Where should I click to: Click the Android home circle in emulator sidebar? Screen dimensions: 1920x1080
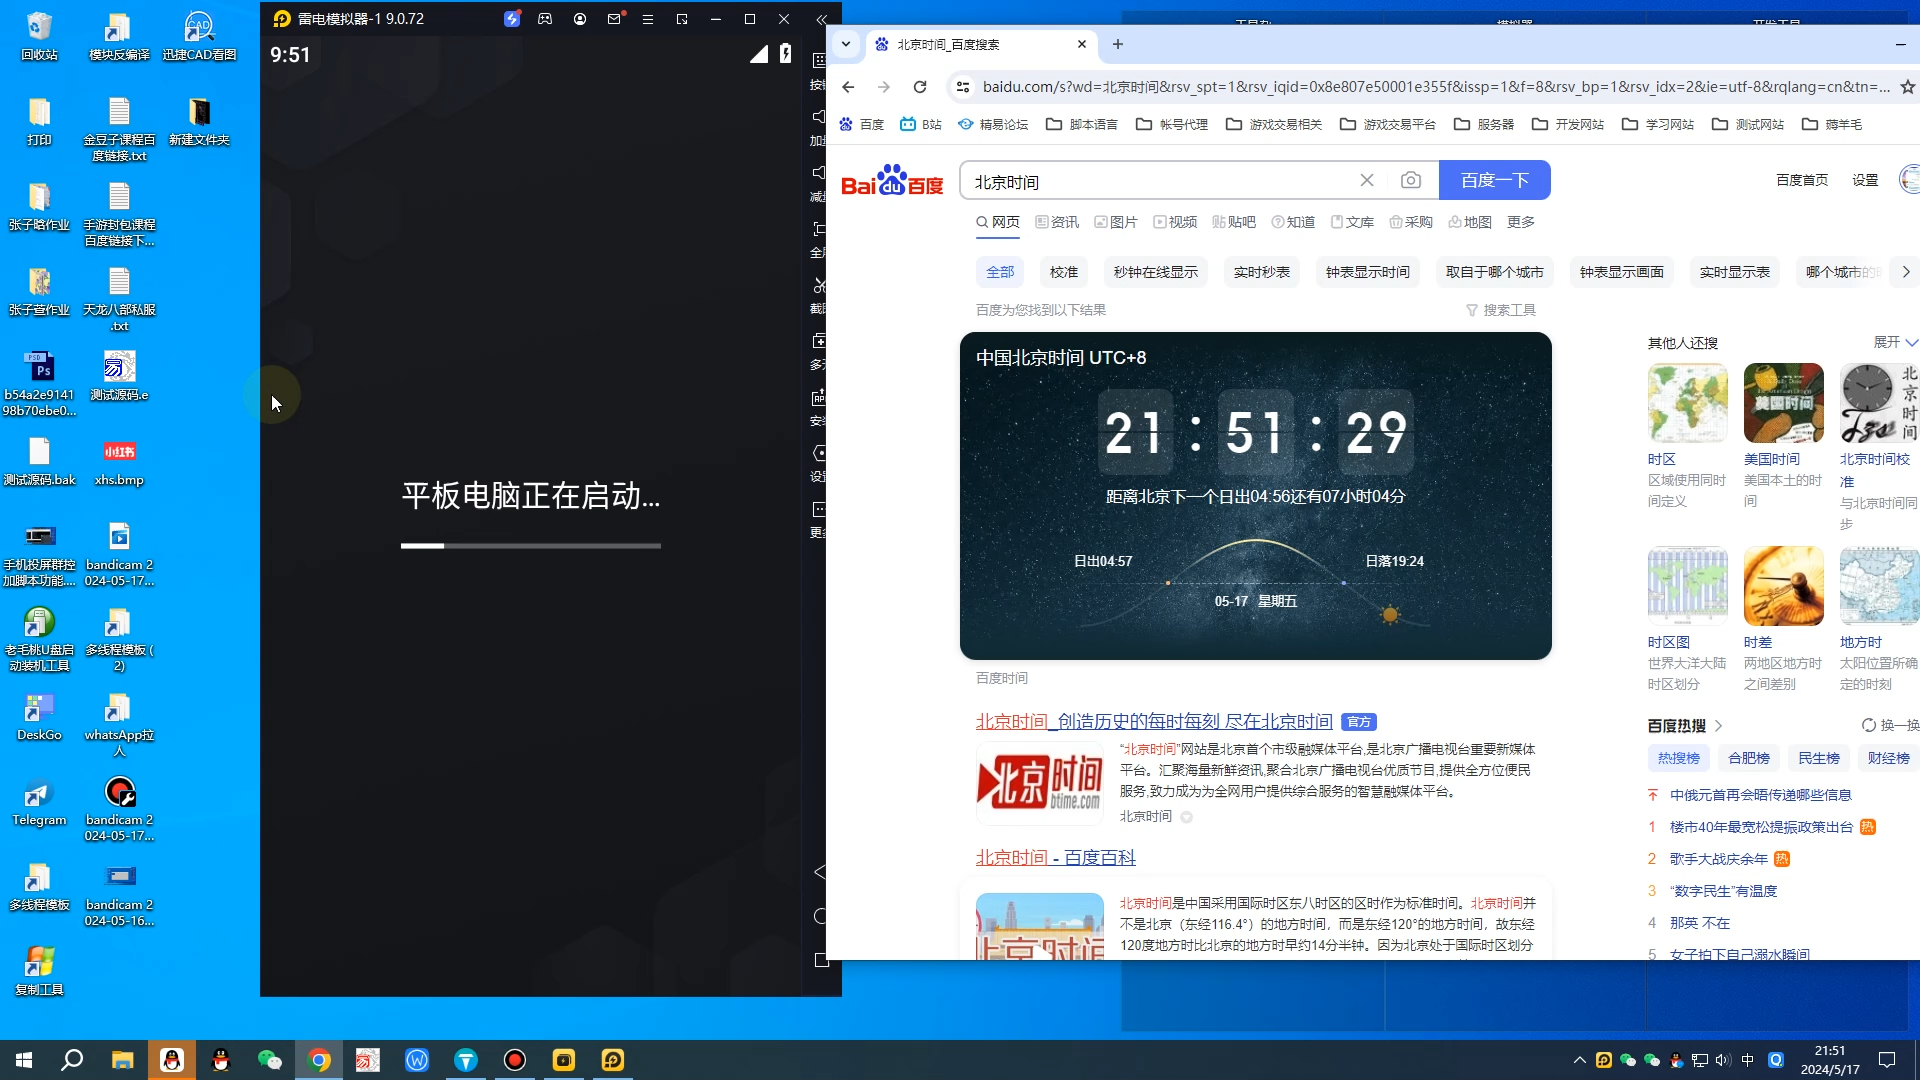pos(821,916)
